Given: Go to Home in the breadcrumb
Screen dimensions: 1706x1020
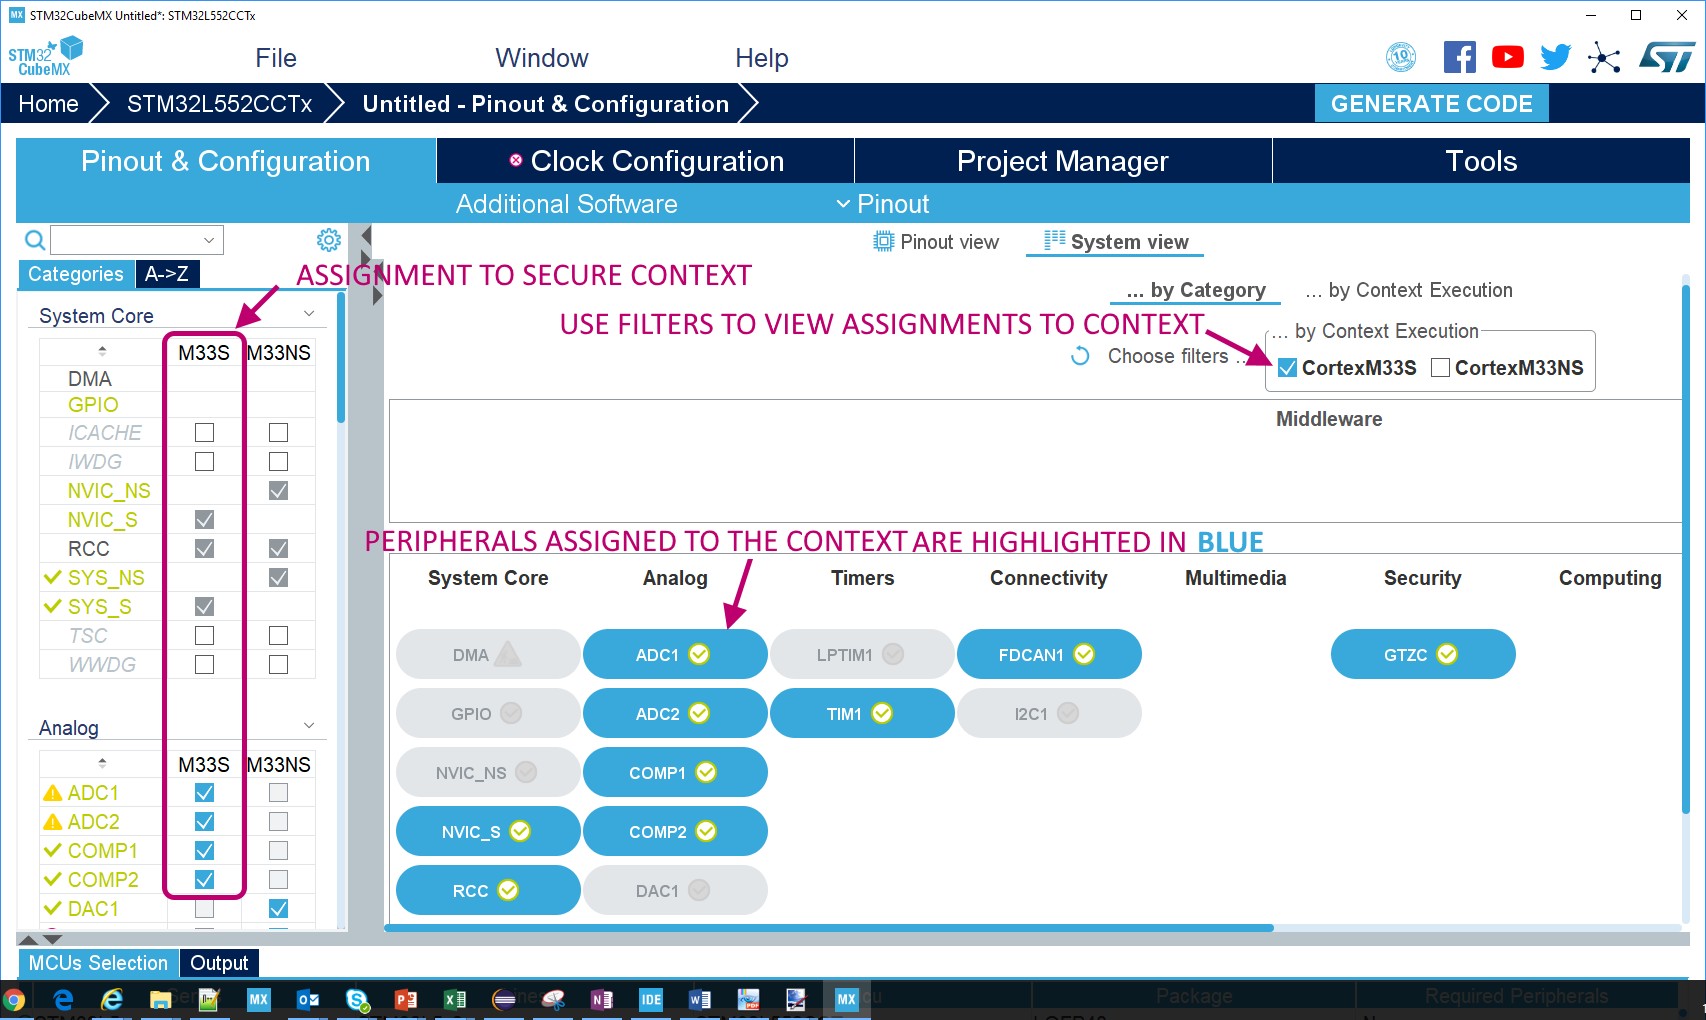Looking at the screenshot, I should pos(48,104).
